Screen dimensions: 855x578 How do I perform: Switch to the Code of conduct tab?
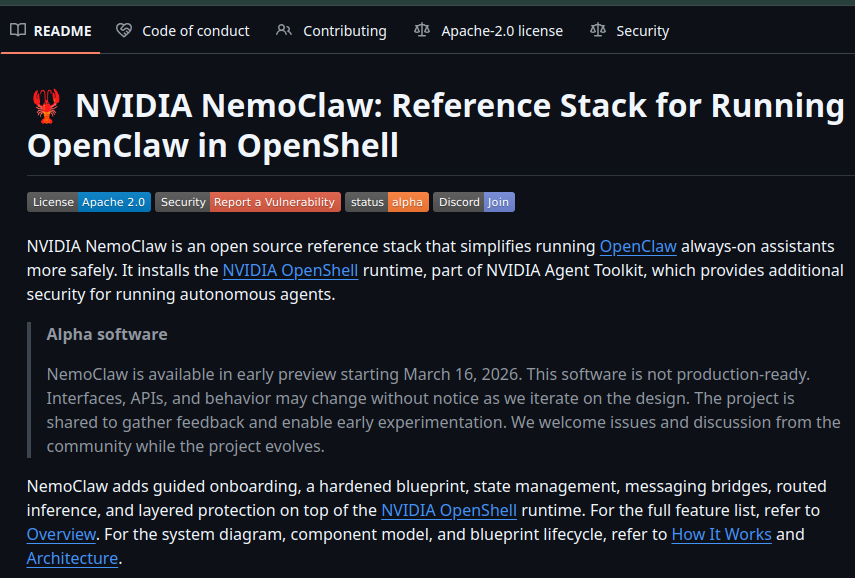195,31
